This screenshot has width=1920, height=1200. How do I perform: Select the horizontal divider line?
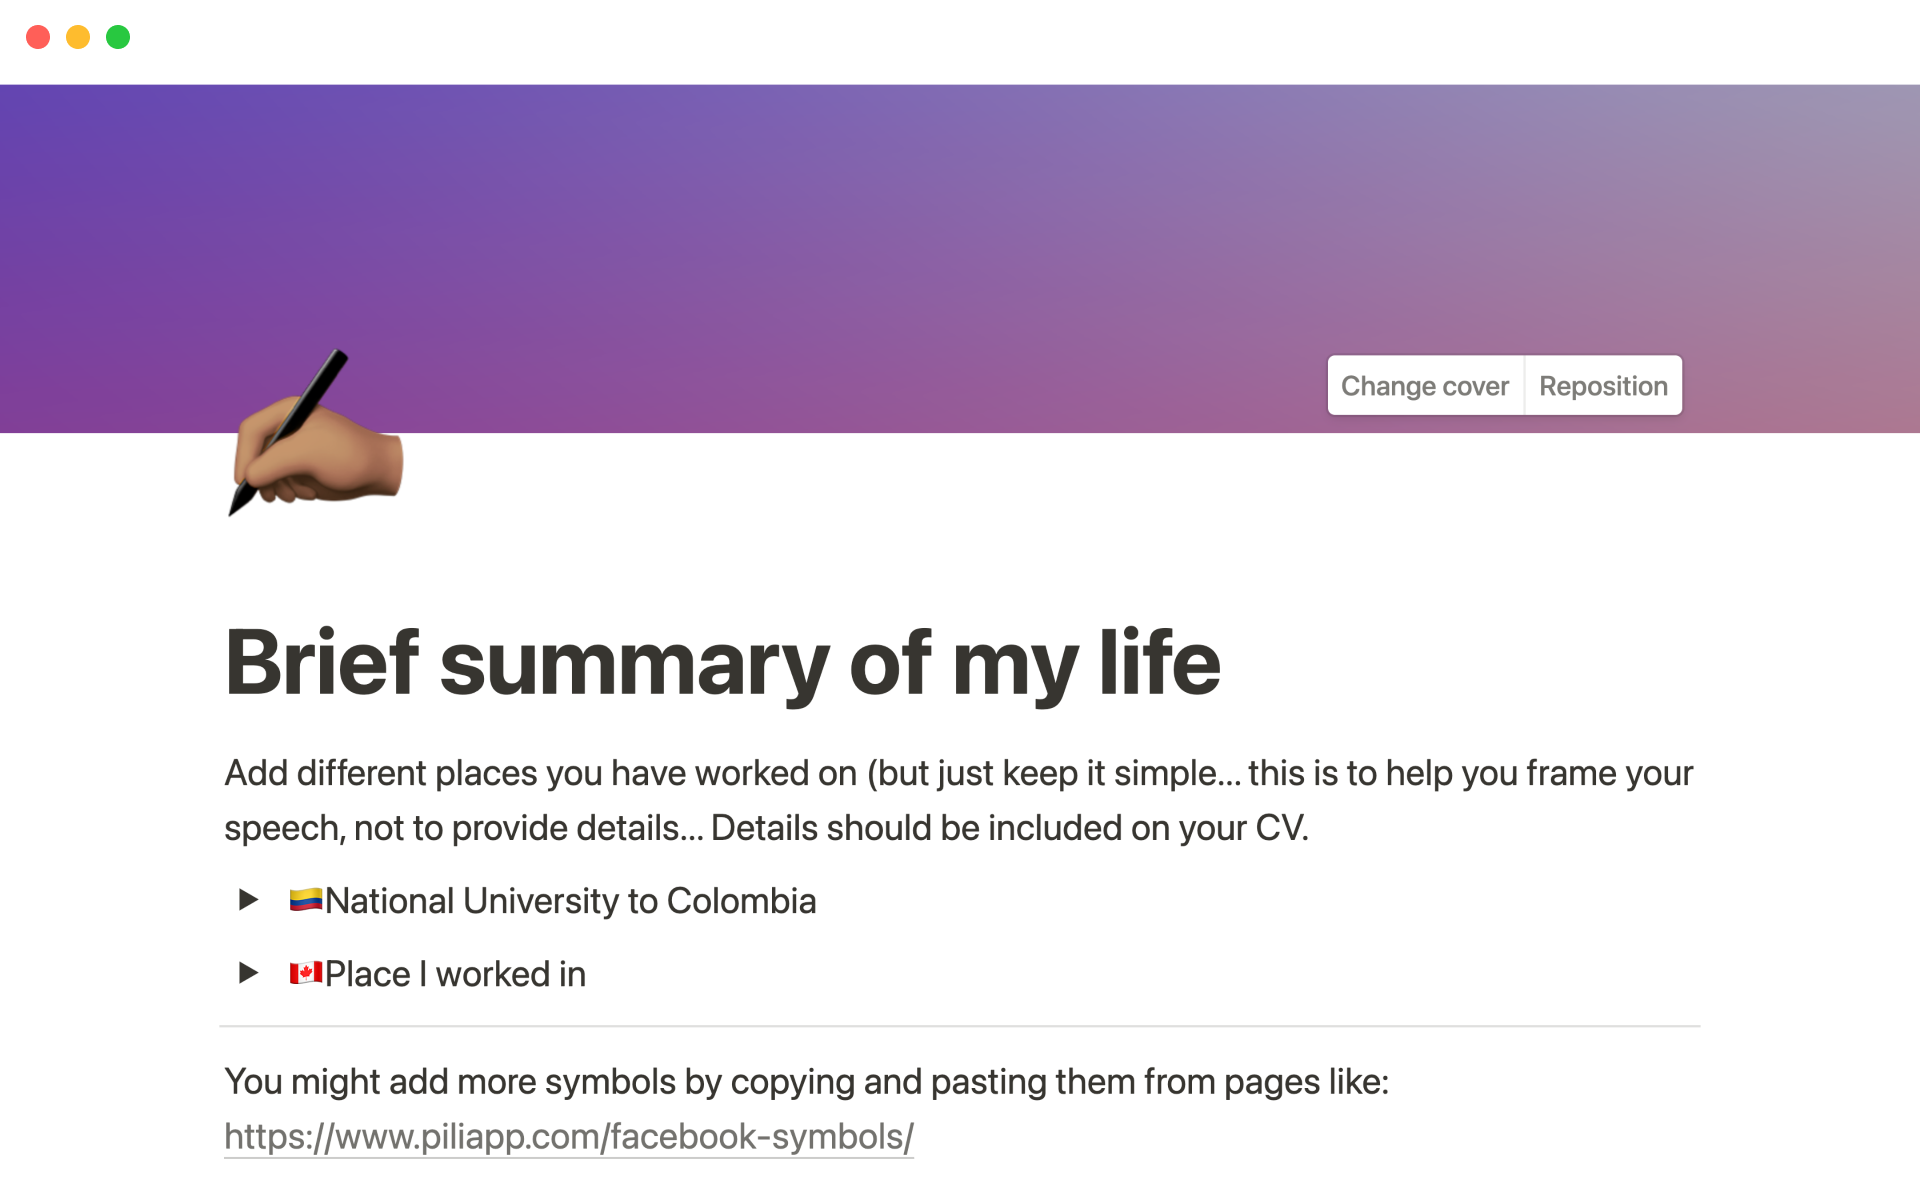tap(960, 1026)
